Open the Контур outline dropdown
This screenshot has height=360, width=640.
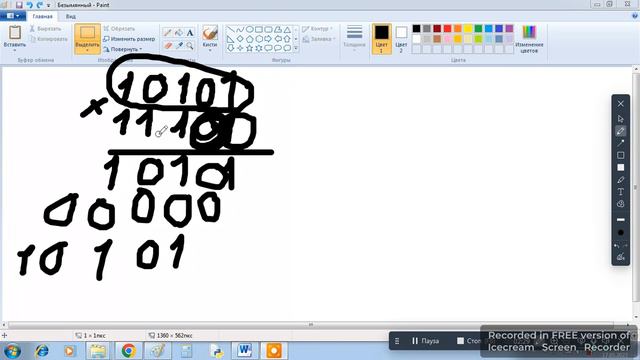pyautogui.click(x=318, y=29)
